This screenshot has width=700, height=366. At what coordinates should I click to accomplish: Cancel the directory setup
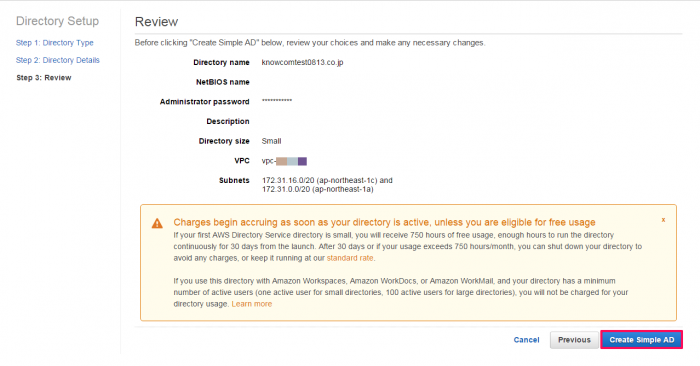click(526, 340)
